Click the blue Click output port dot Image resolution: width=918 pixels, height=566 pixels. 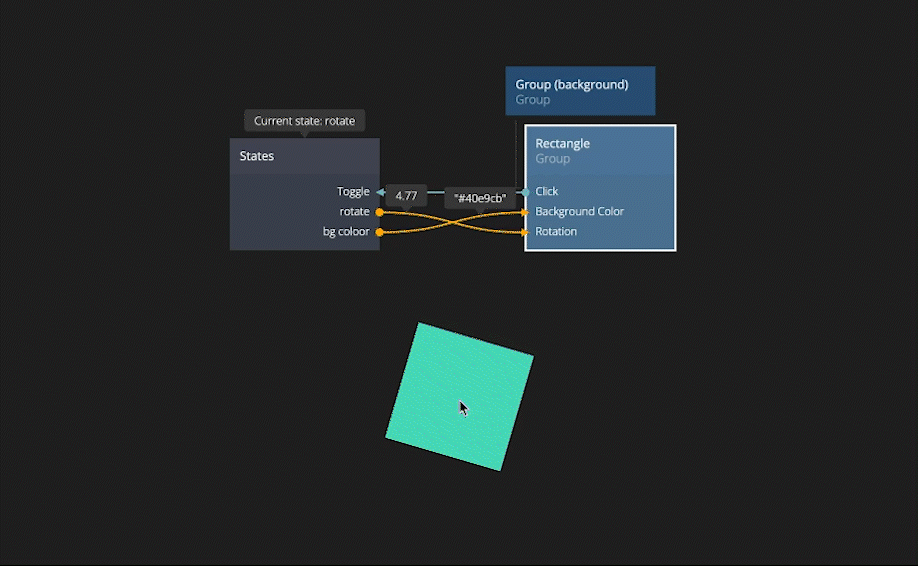526,192
